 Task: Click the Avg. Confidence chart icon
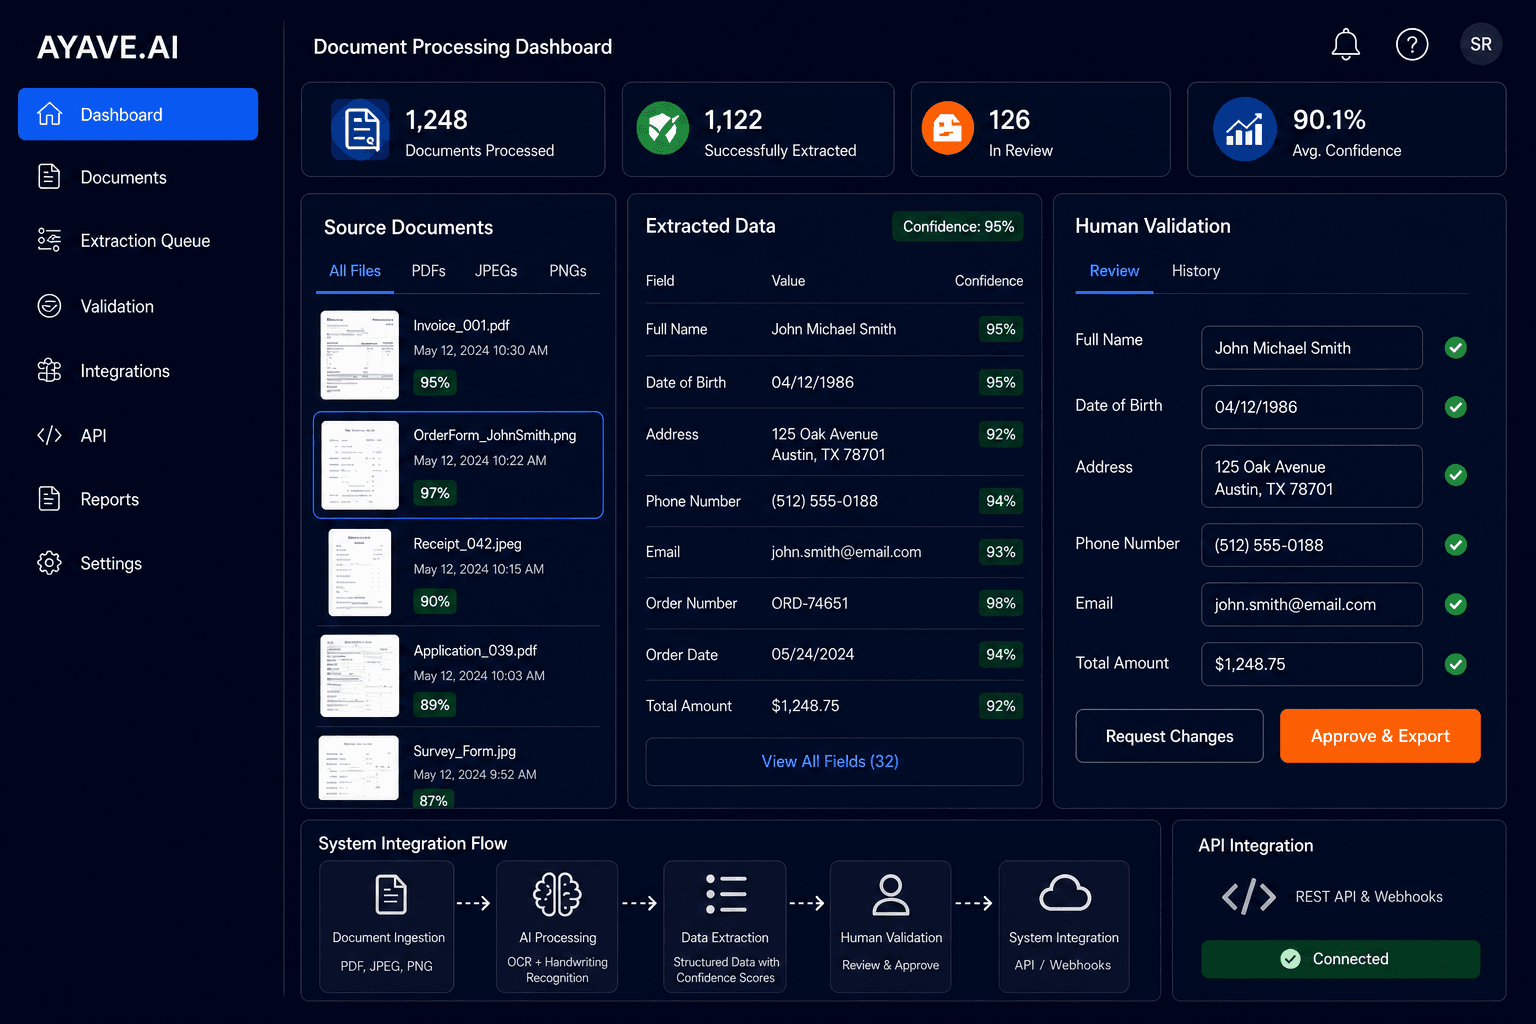tap(1244, 129)
